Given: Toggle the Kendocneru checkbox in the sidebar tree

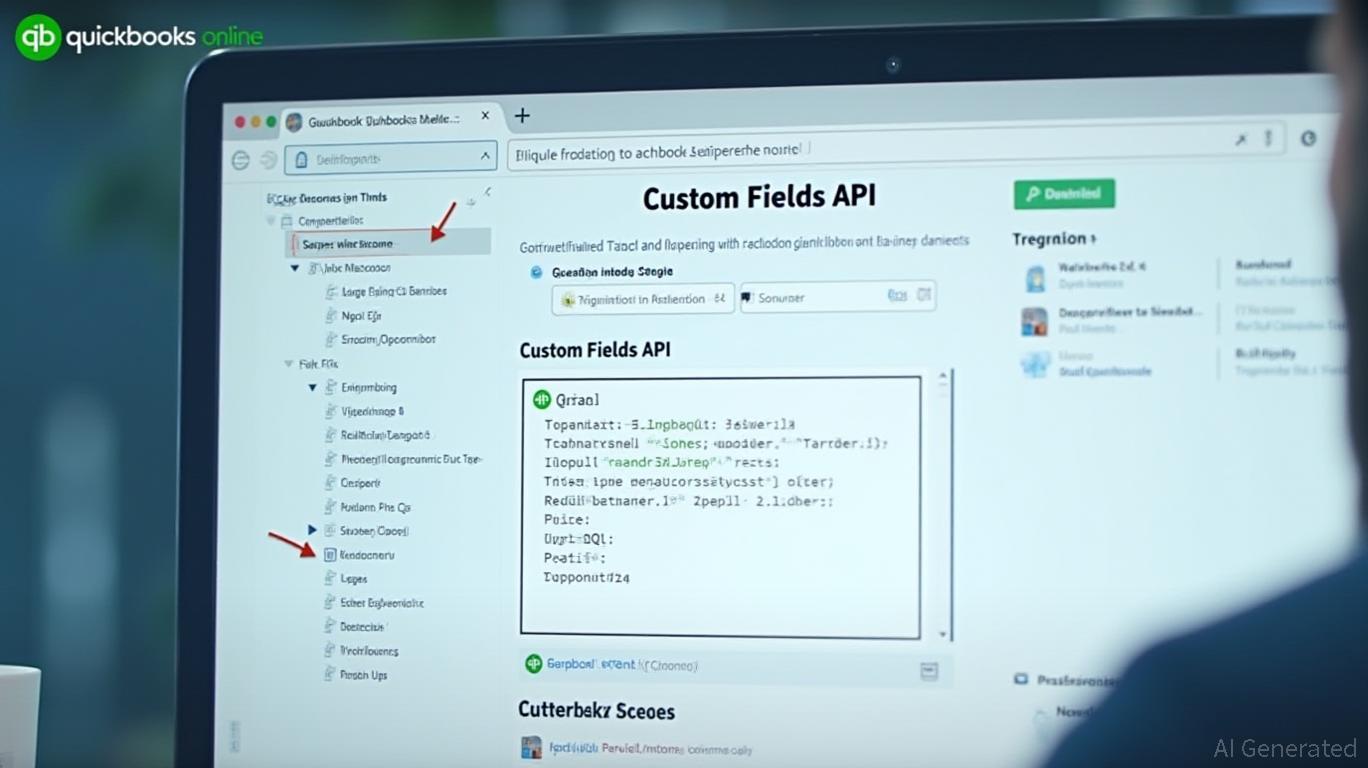Looking at the screenshot, I should [330, 554].
